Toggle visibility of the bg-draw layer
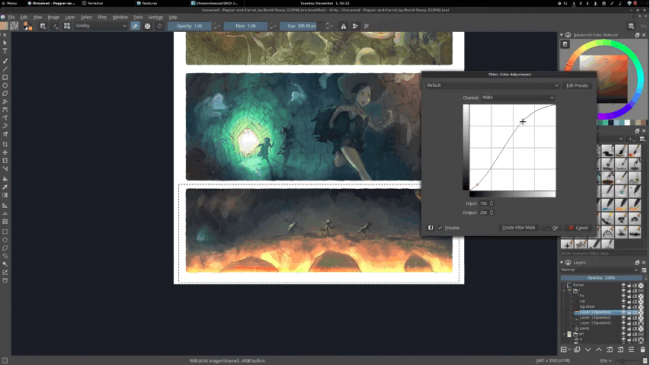This screenshot has width=650, height=365. click(x=623, y=307)
